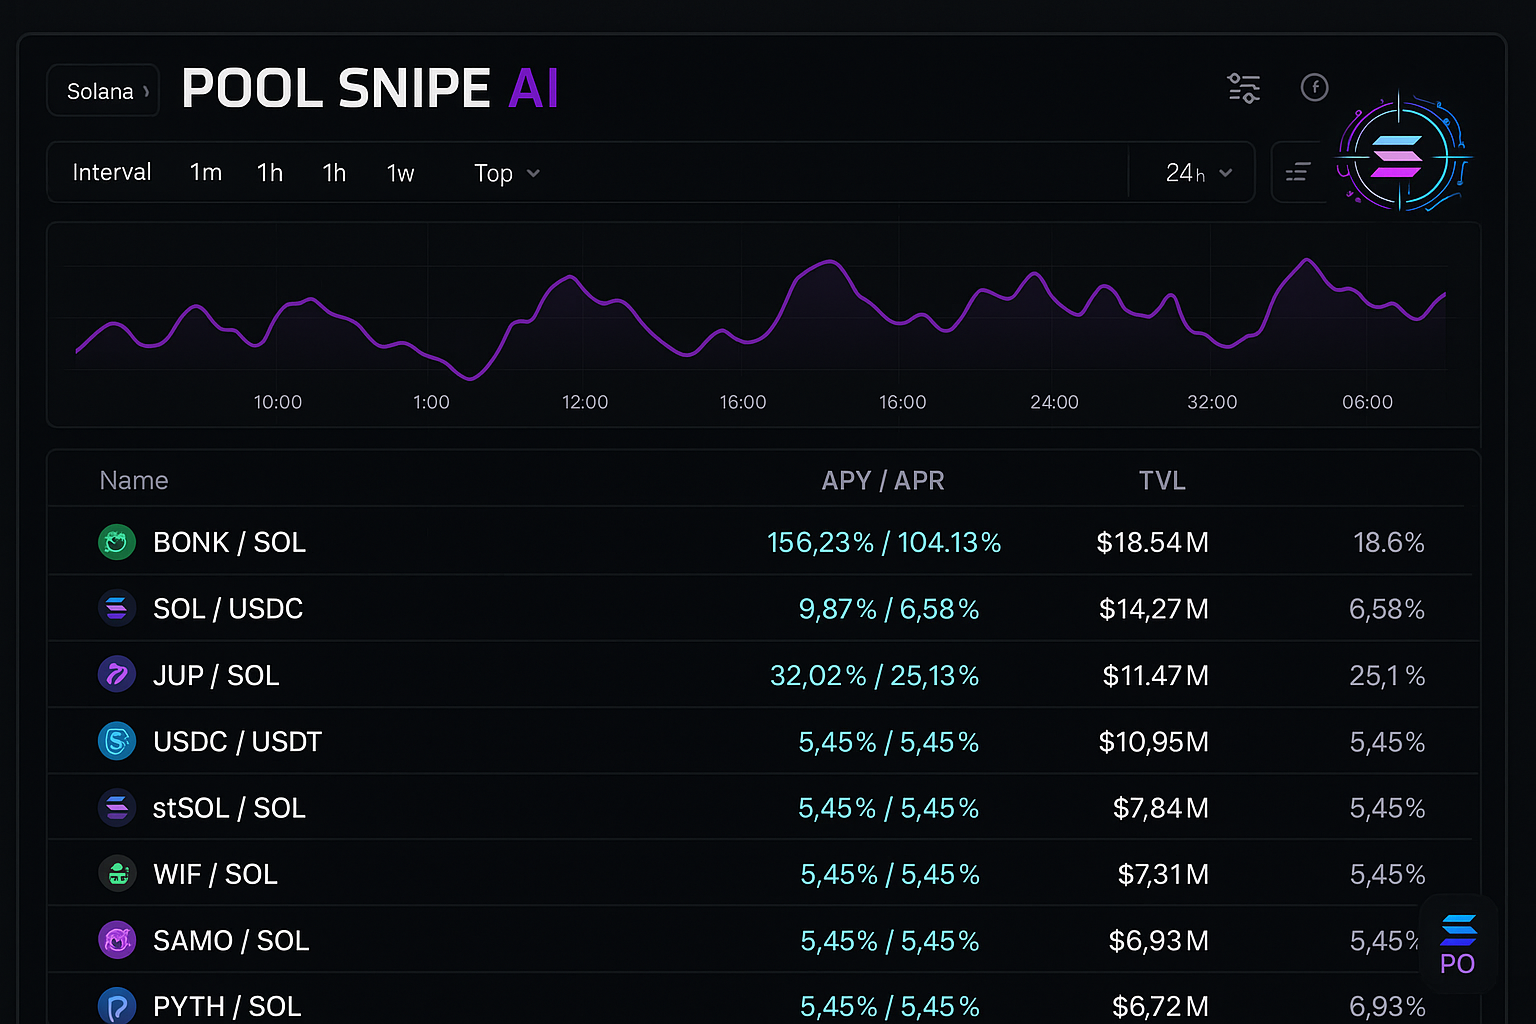Click the $14,27 M TVL value
The height and width of the screenshot is (1024, 1536).
coord(1154,608)
